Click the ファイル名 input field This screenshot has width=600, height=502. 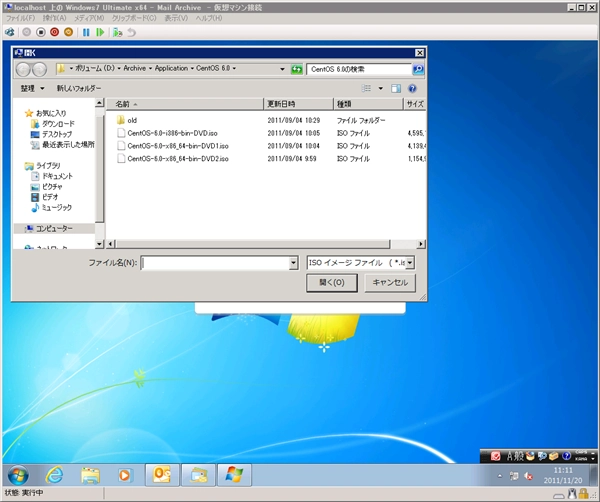pos(215,263)
